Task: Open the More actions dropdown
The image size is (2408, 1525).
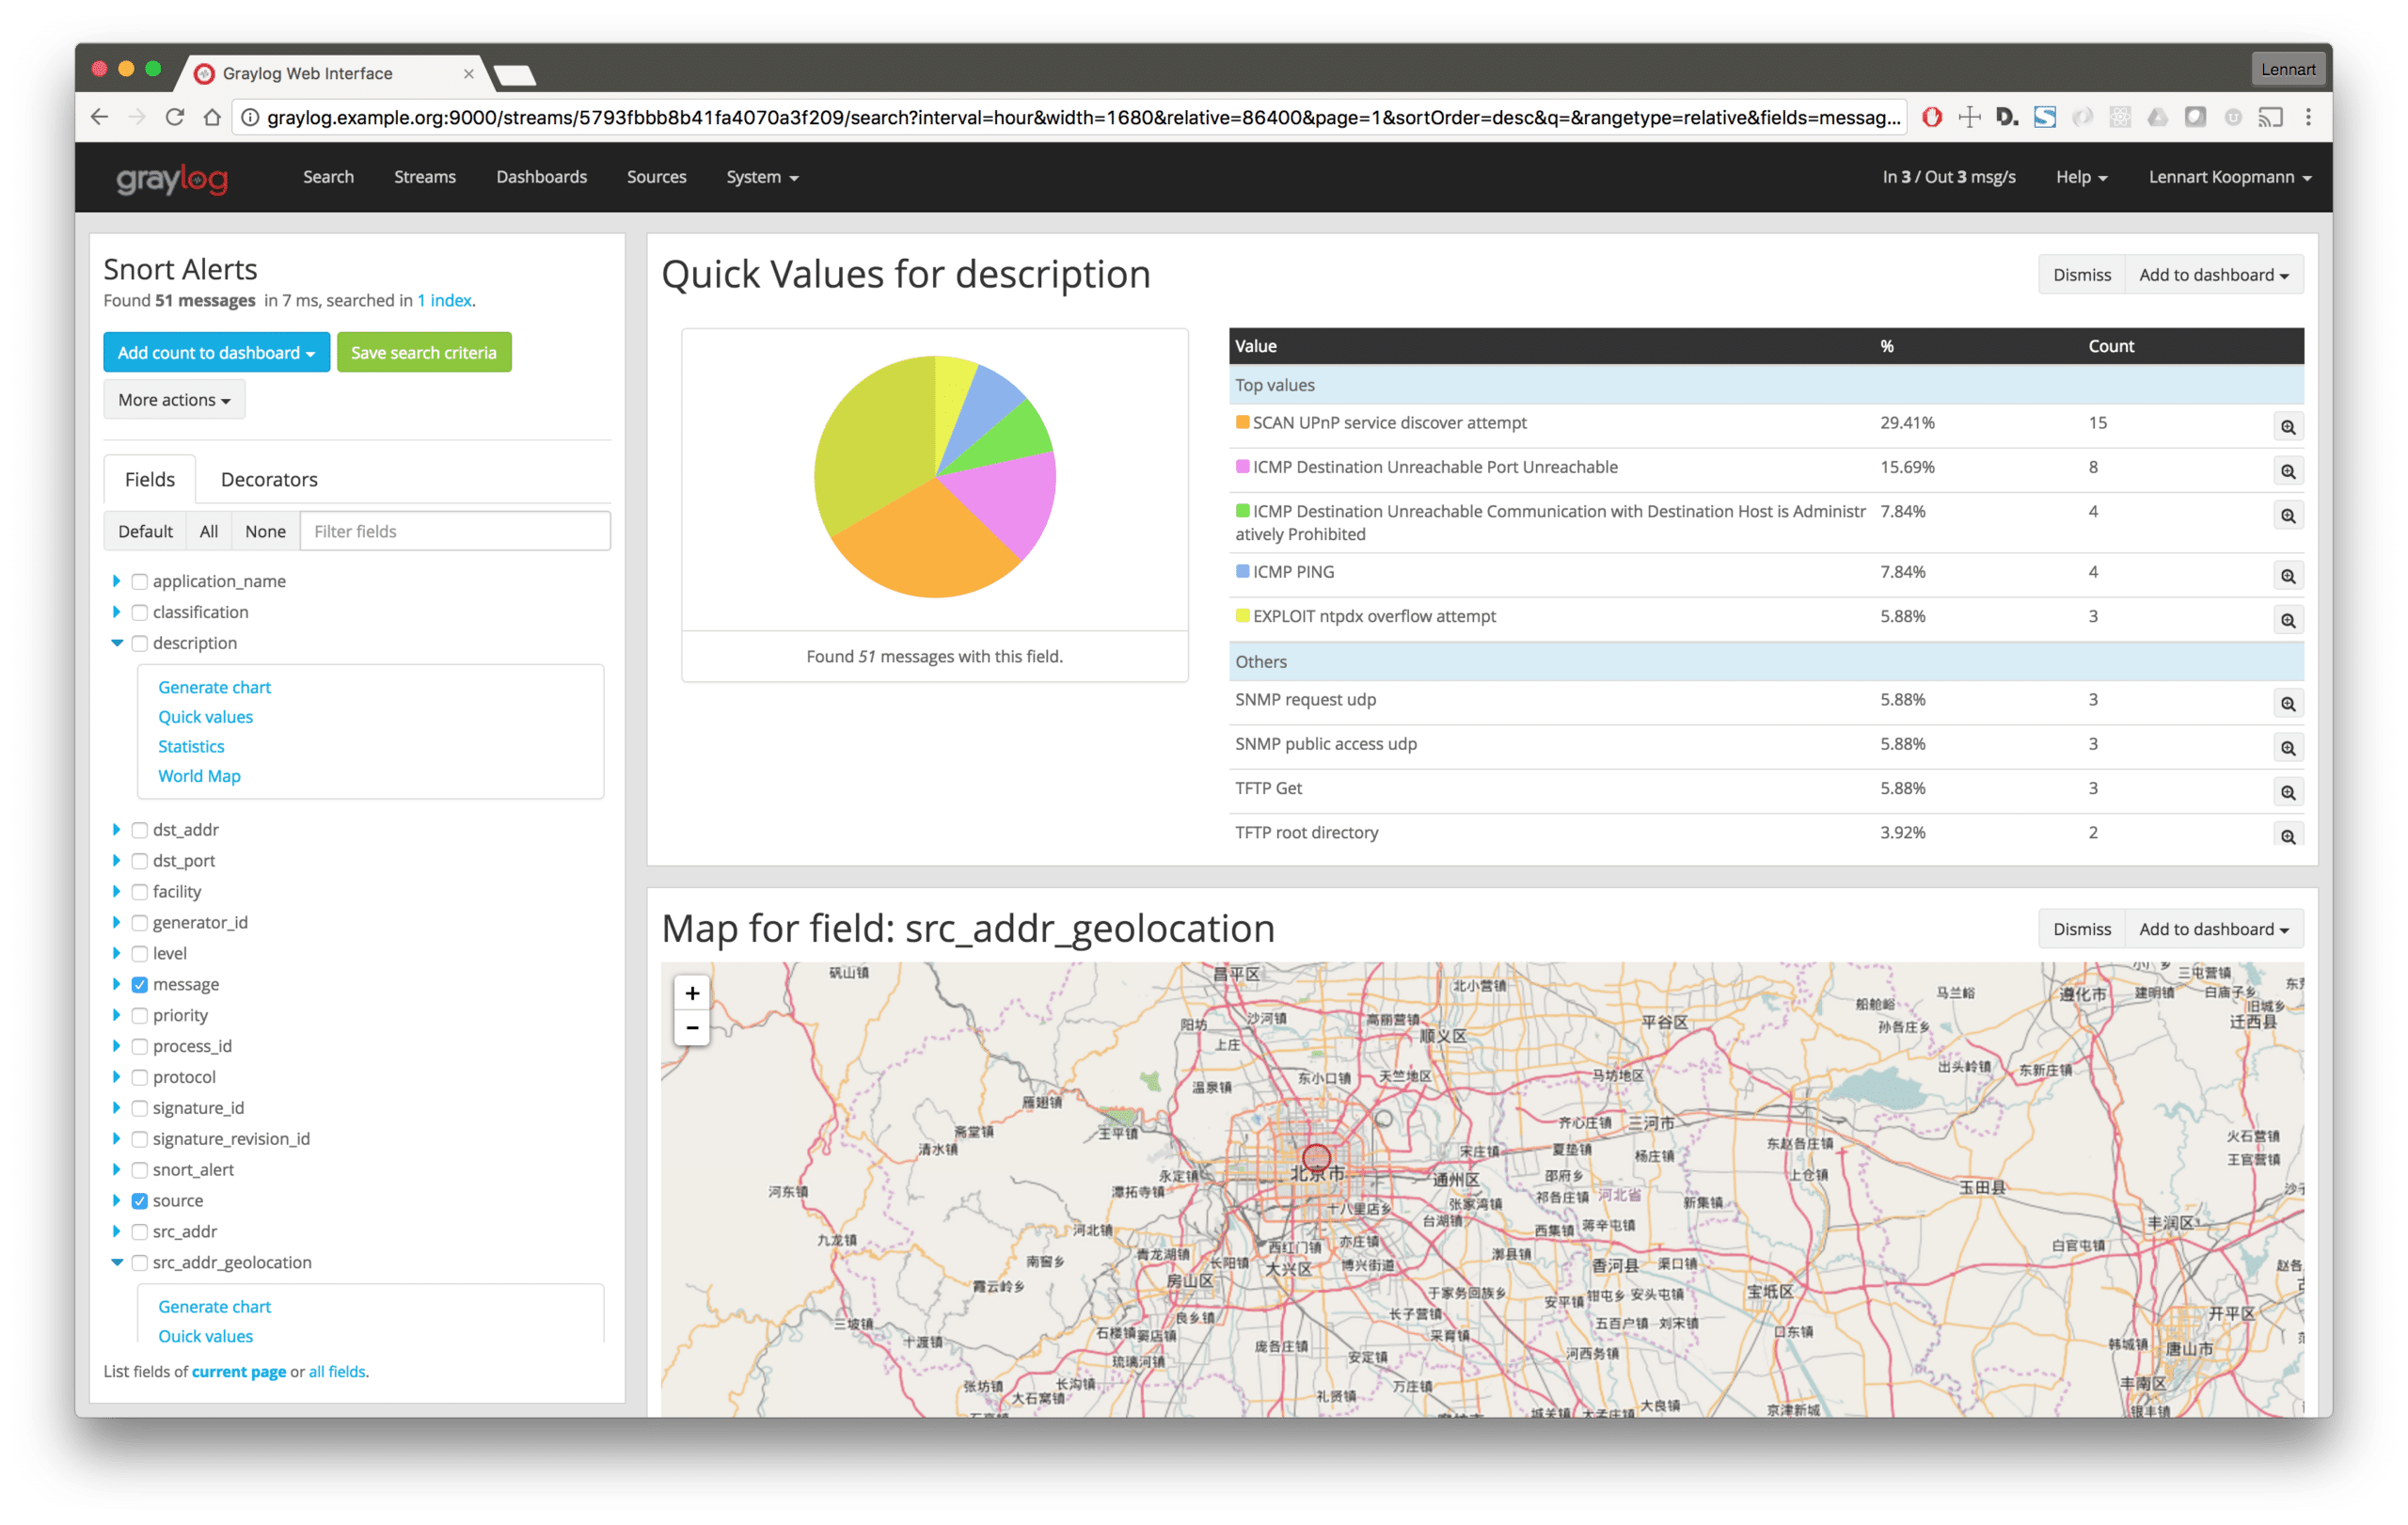Action: (174, 400)
